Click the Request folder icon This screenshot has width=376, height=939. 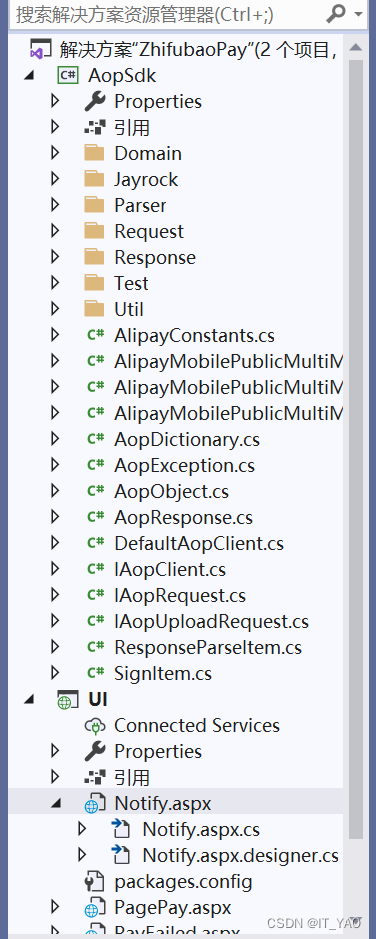[95, 231]
